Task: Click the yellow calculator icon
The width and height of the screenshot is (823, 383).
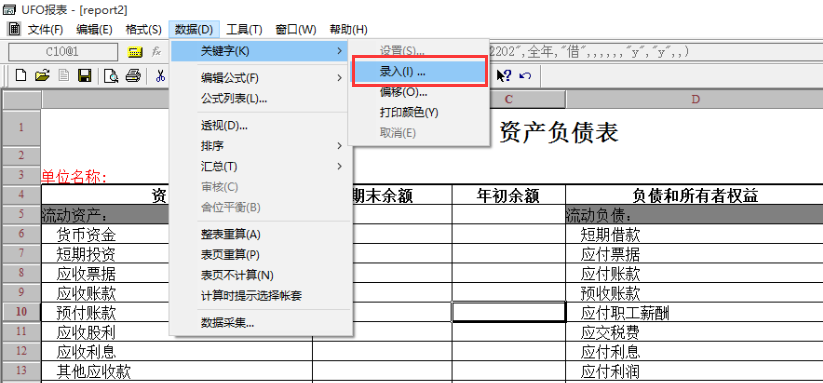Action: (x=135, y=52)
